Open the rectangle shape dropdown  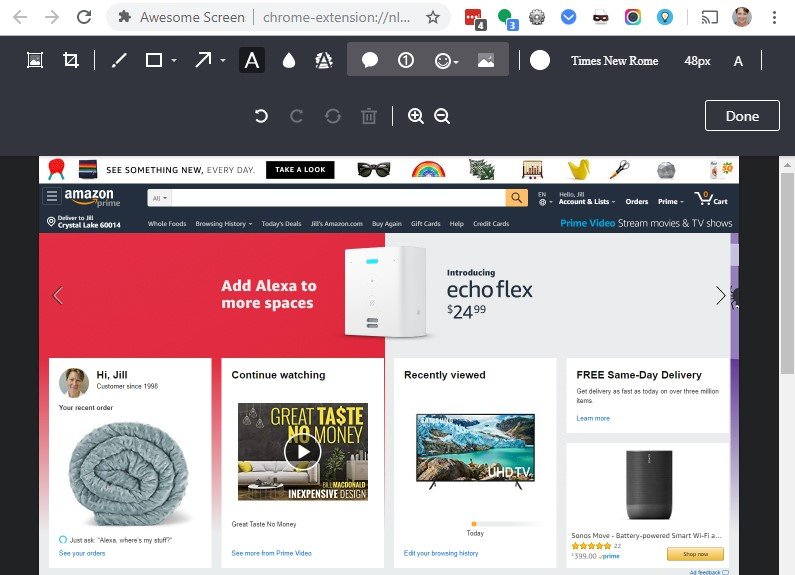[x=174, y=61]
